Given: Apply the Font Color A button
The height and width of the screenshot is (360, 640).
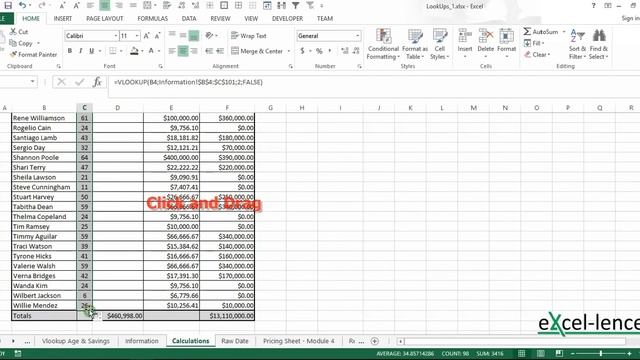Looking at the screenshot, I should (x=151, y=51).
